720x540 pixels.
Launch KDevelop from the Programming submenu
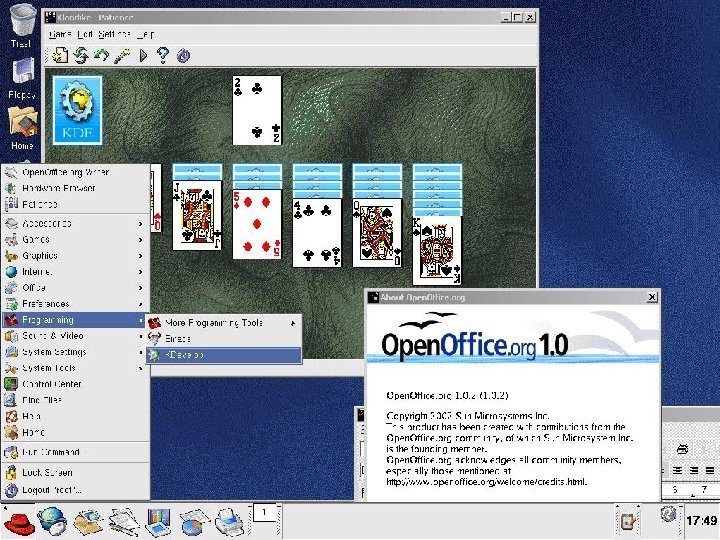[224, 355]
